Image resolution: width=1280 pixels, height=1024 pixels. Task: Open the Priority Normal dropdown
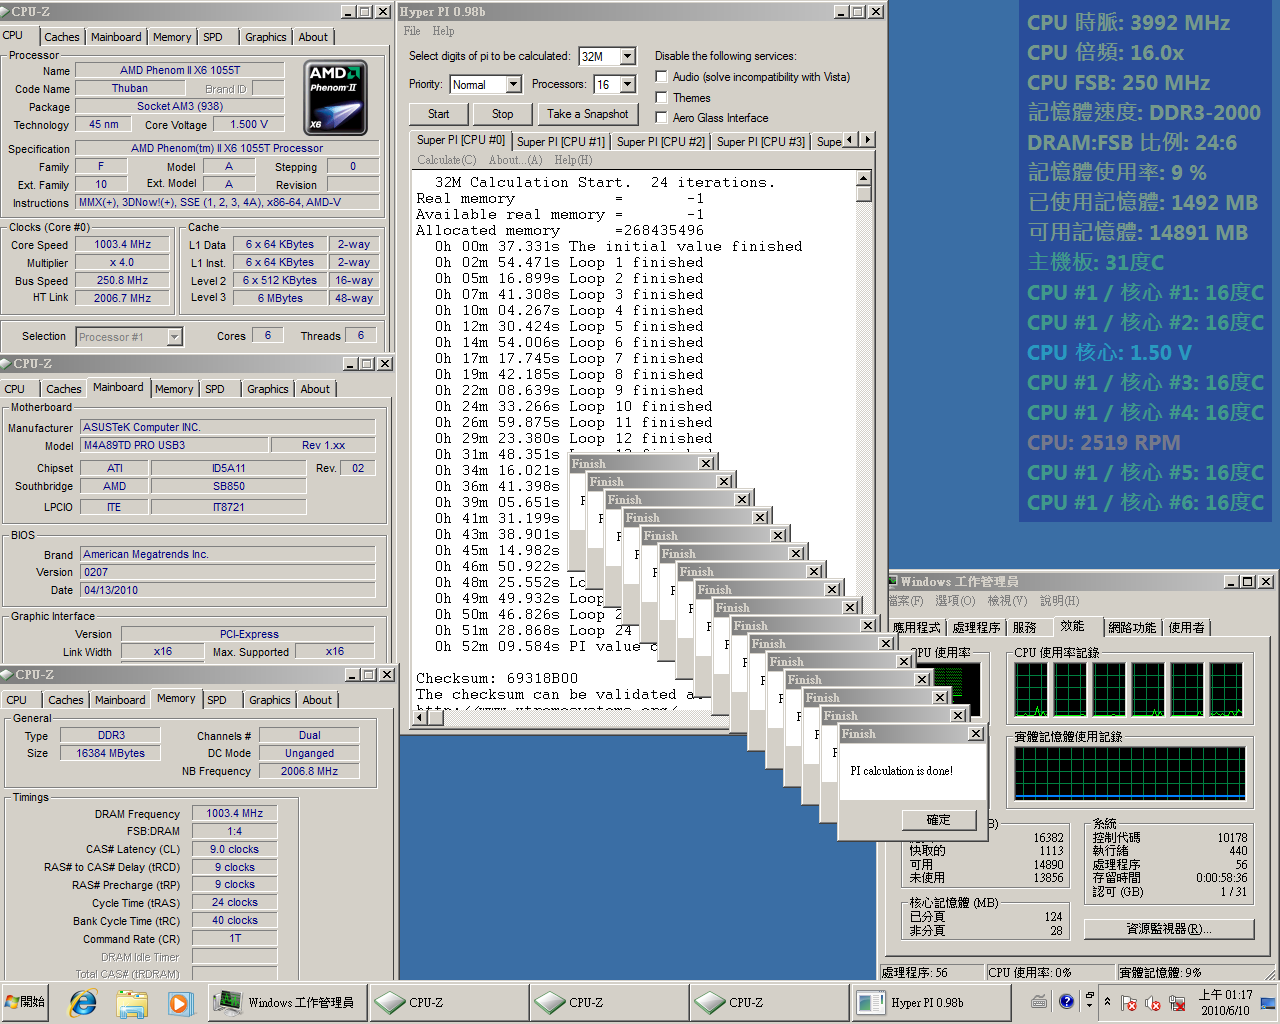coord(513,85)
